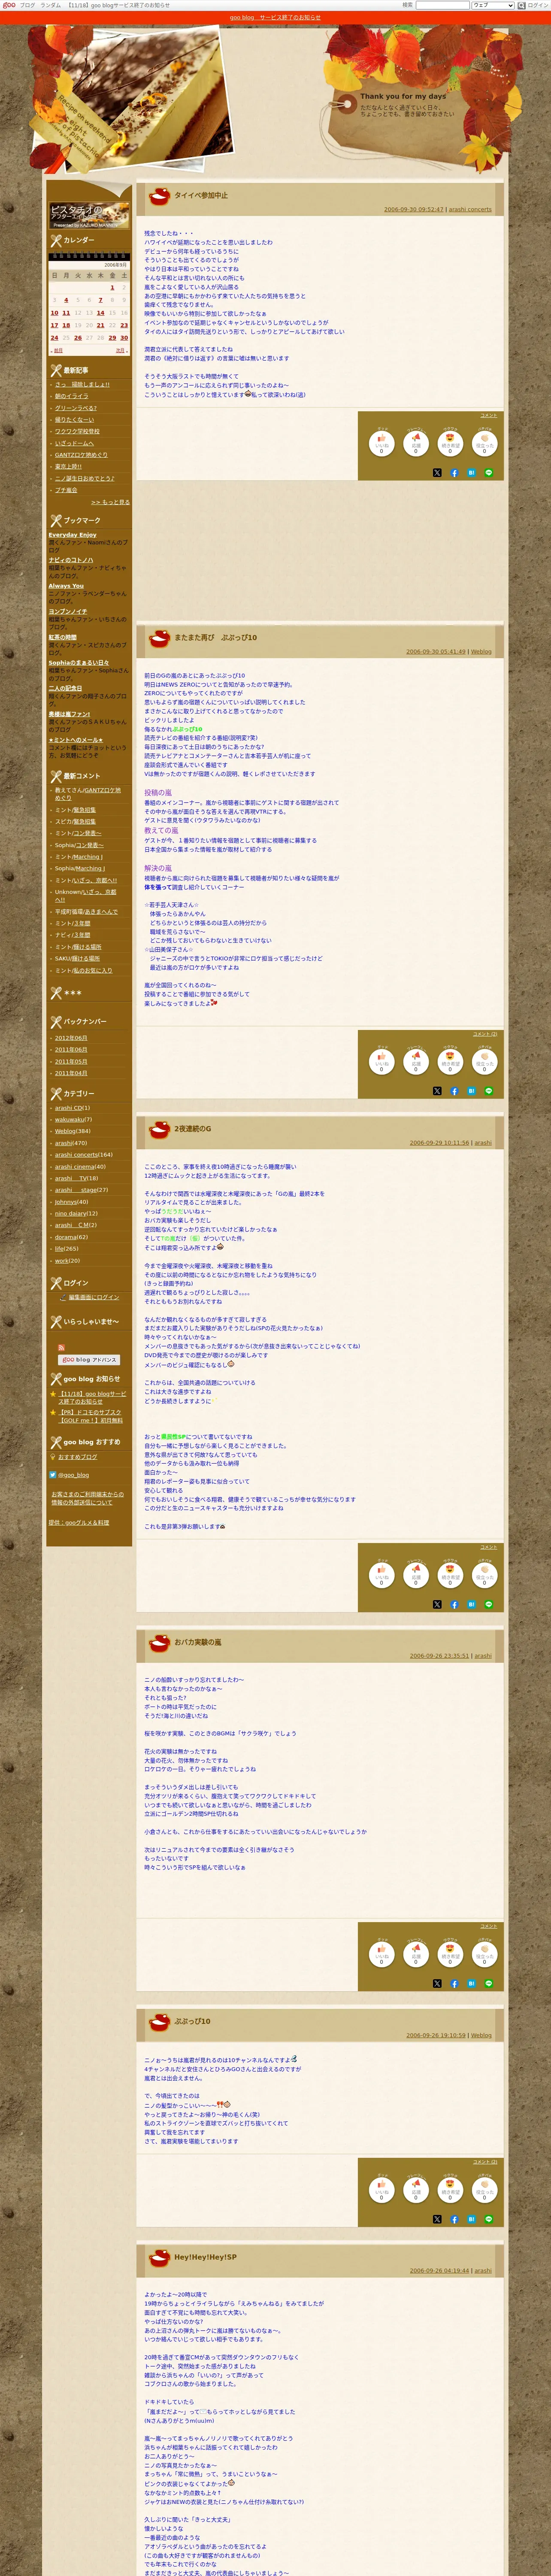Click 役立った reaction under 2夜連続のG post
Screen dimensions: 551x2576
pyautogui.click(x=484, y=1575)
